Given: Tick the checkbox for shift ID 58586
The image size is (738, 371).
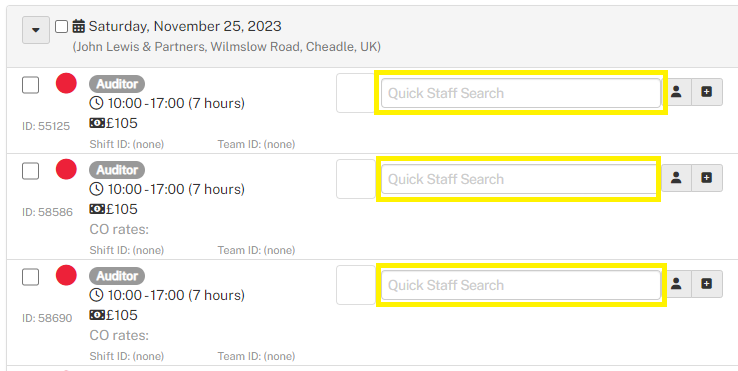Looking at the screenshot, I should tap(31, 171).
